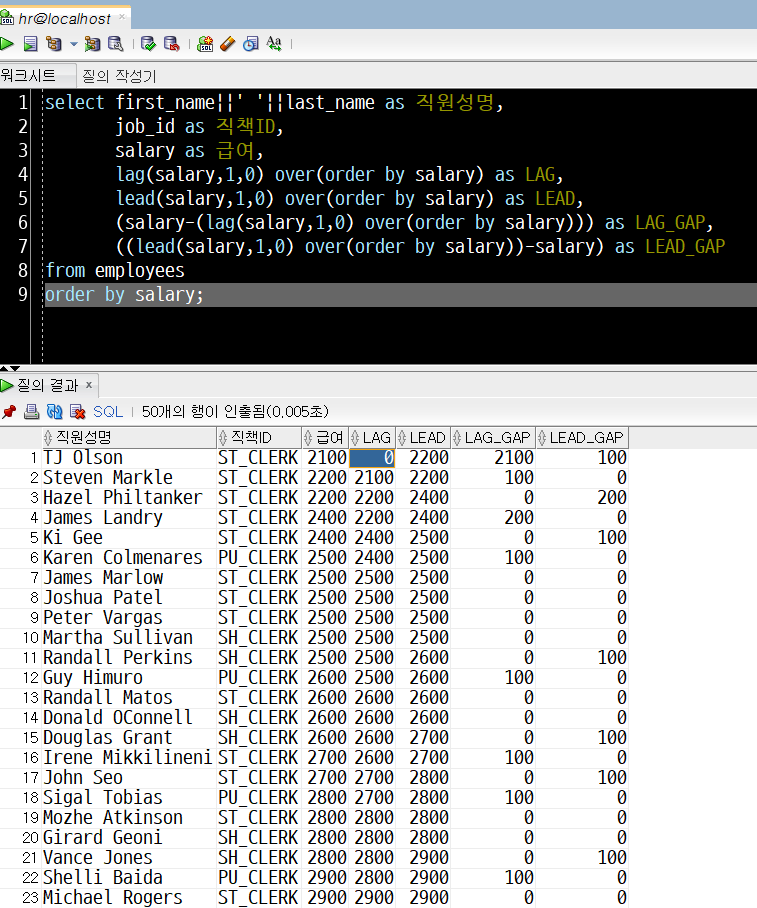The width and height of the screenshot is (757, 908).
Task: Click the Run Script toolbar icon
Action: pos(30,43)
